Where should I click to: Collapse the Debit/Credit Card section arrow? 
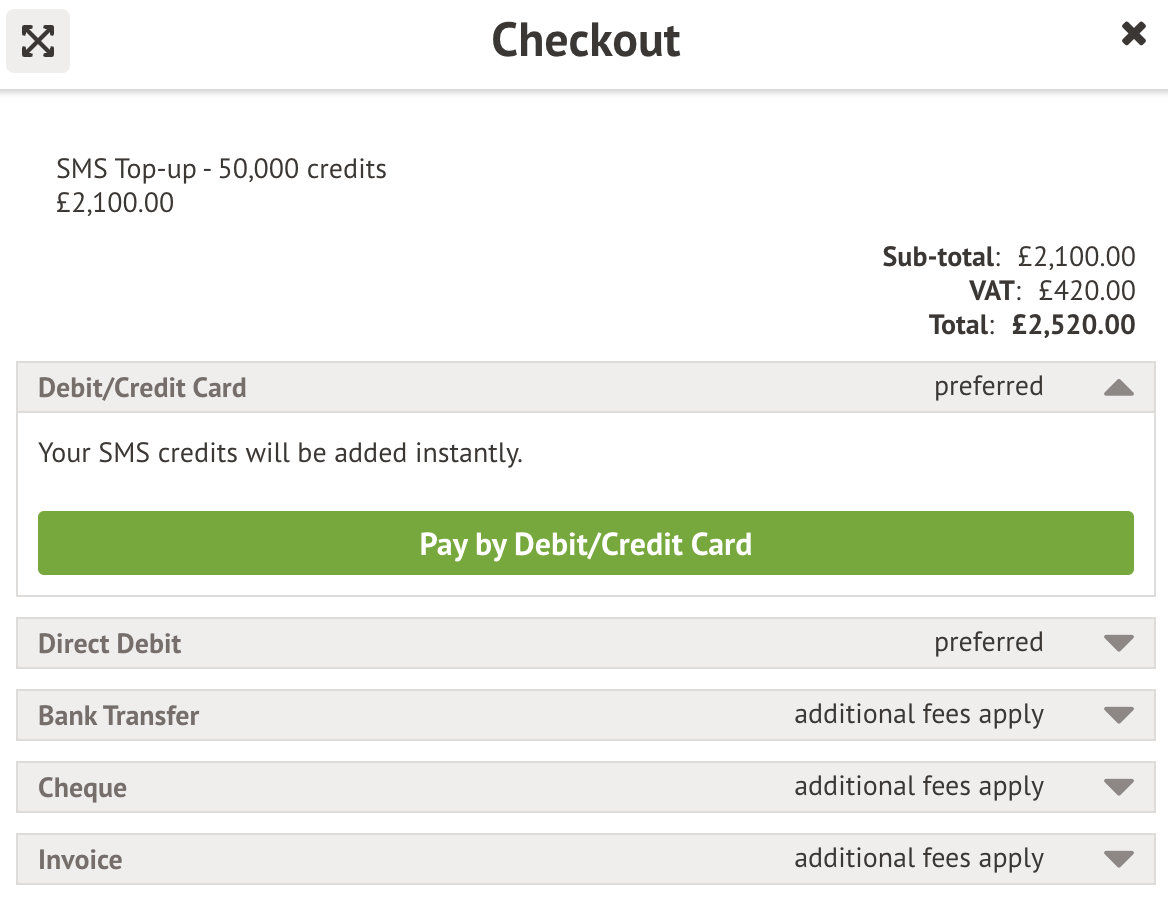(1118, 388)
